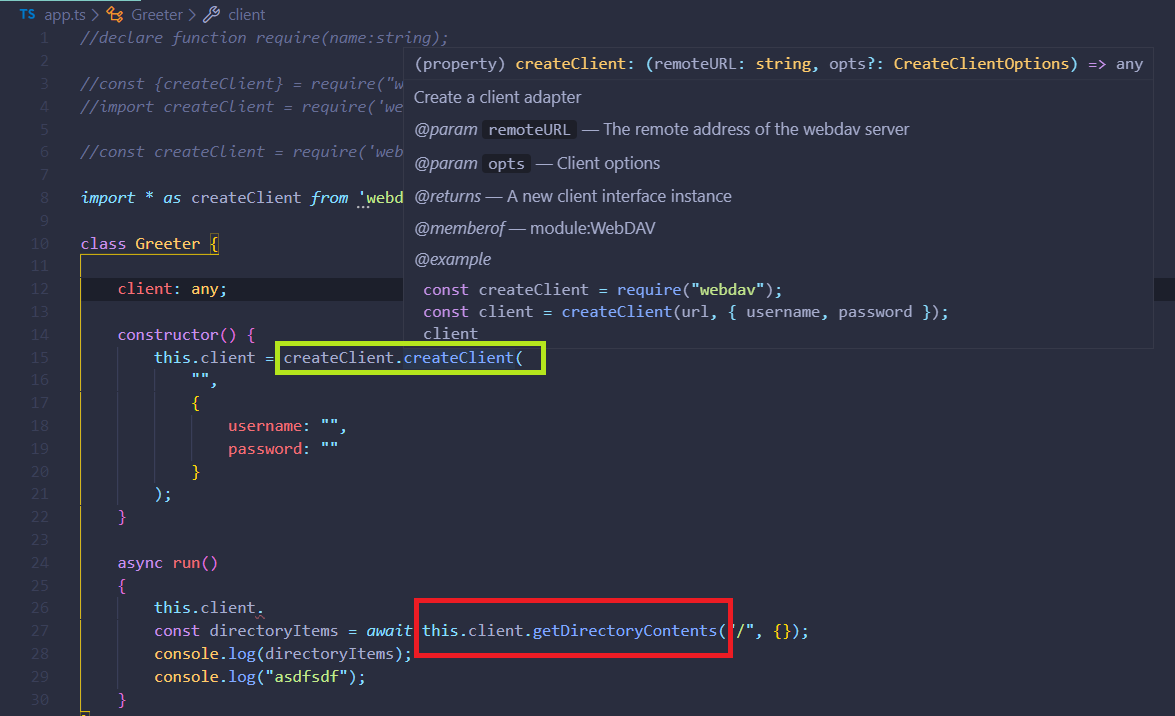The image size is (1175, 716).
Task: Click the TS file icon in breadcrumb
Action: (x=27, y=14)
